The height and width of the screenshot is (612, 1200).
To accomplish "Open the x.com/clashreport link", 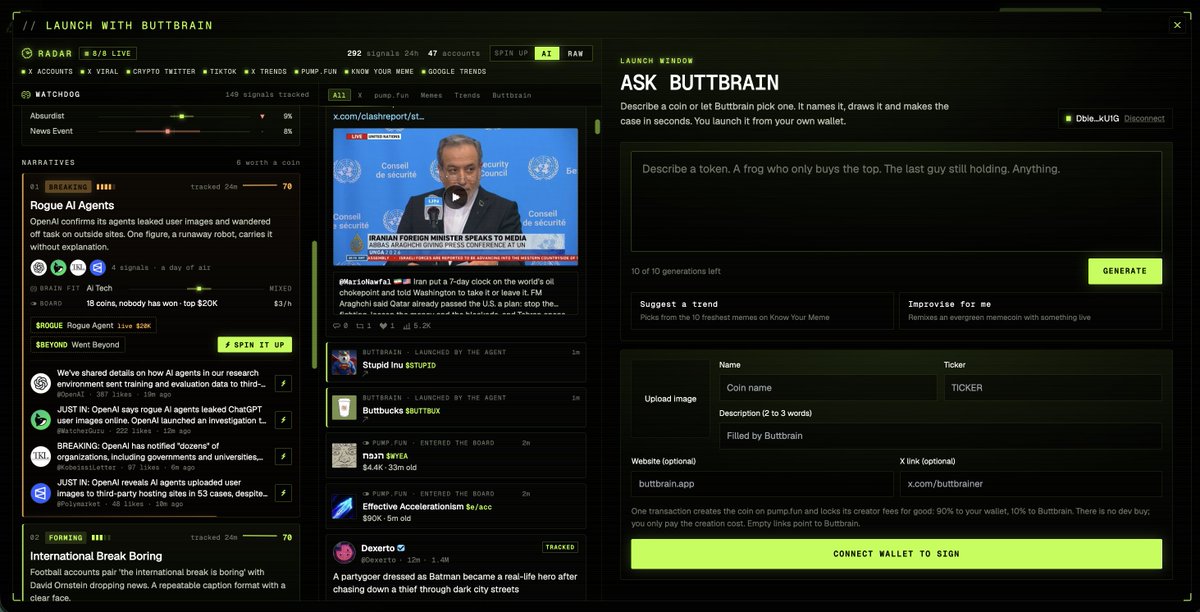I will click(379, 116).
